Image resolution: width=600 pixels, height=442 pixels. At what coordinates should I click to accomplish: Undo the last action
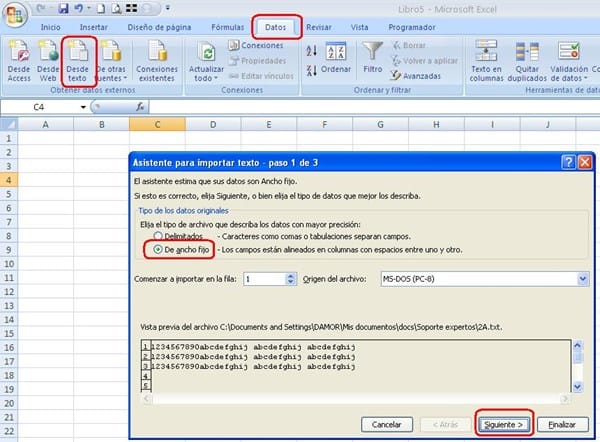[x=78, y=8]
